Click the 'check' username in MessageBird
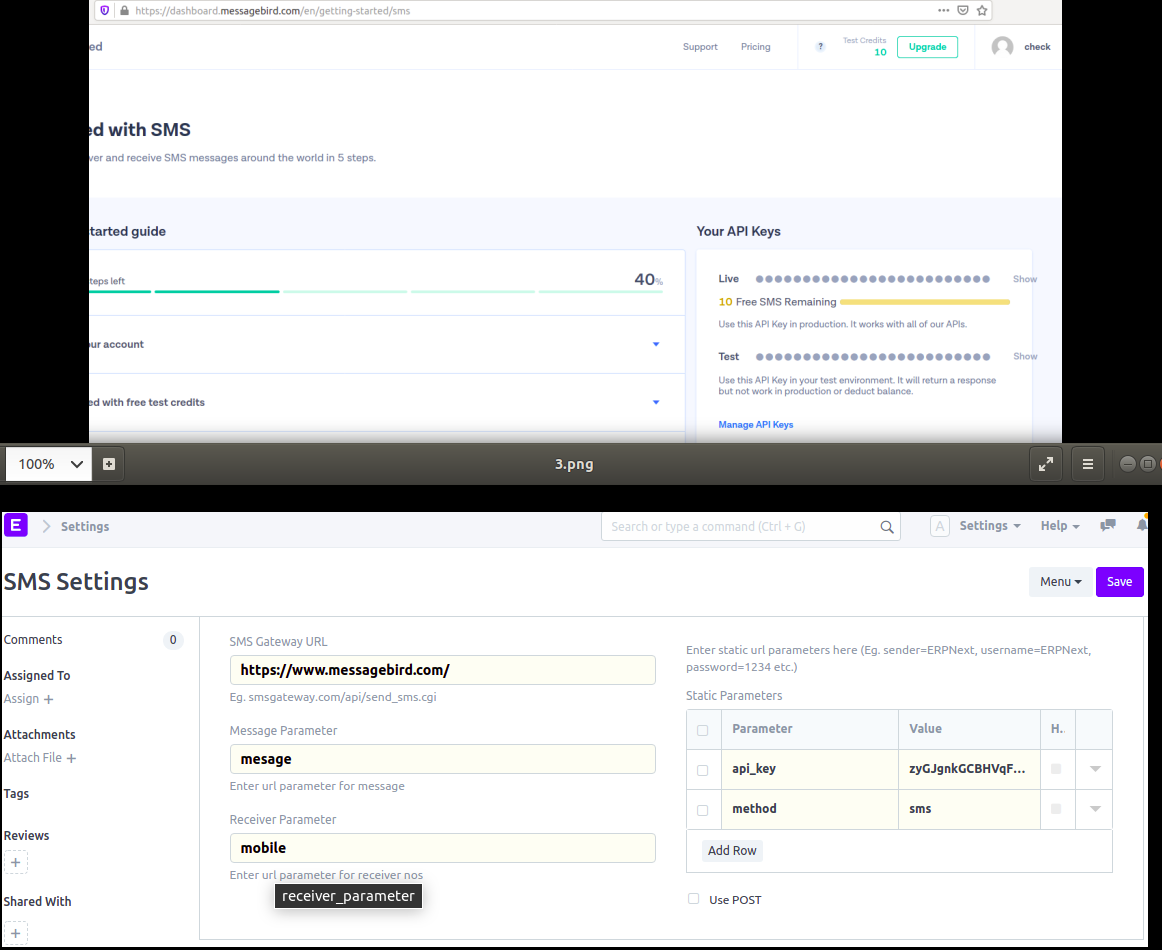 click(1037, 47)
